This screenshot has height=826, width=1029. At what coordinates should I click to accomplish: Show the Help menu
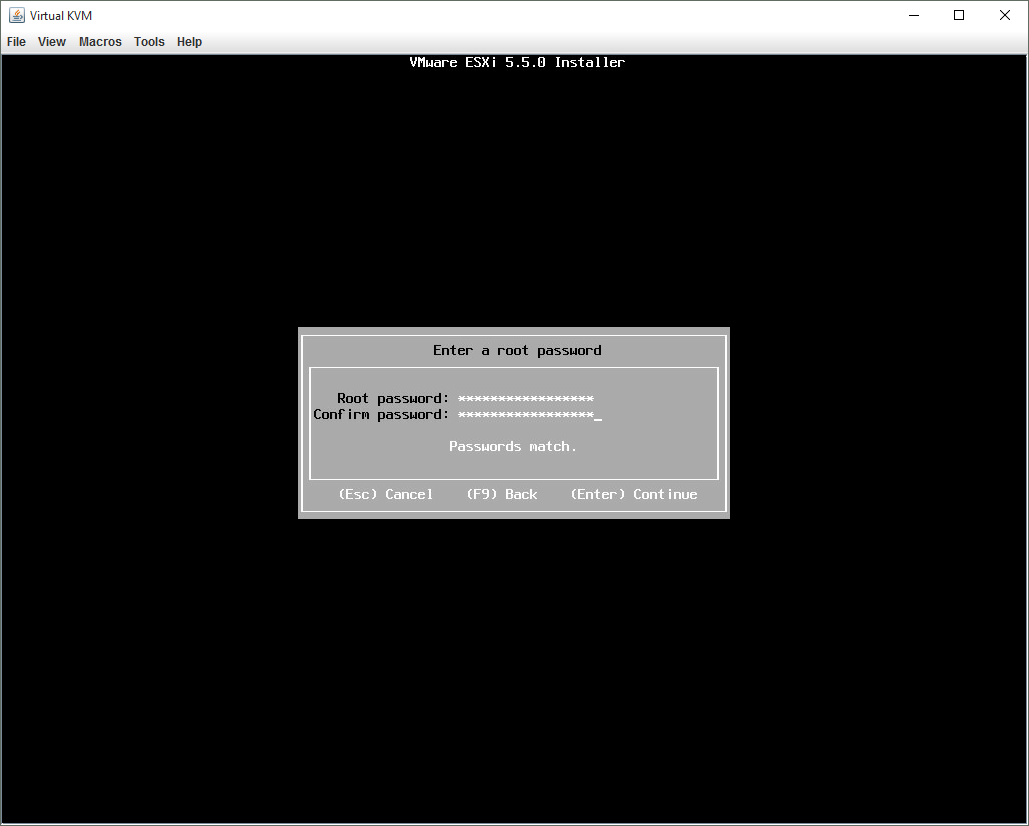(x=189, y=42)
